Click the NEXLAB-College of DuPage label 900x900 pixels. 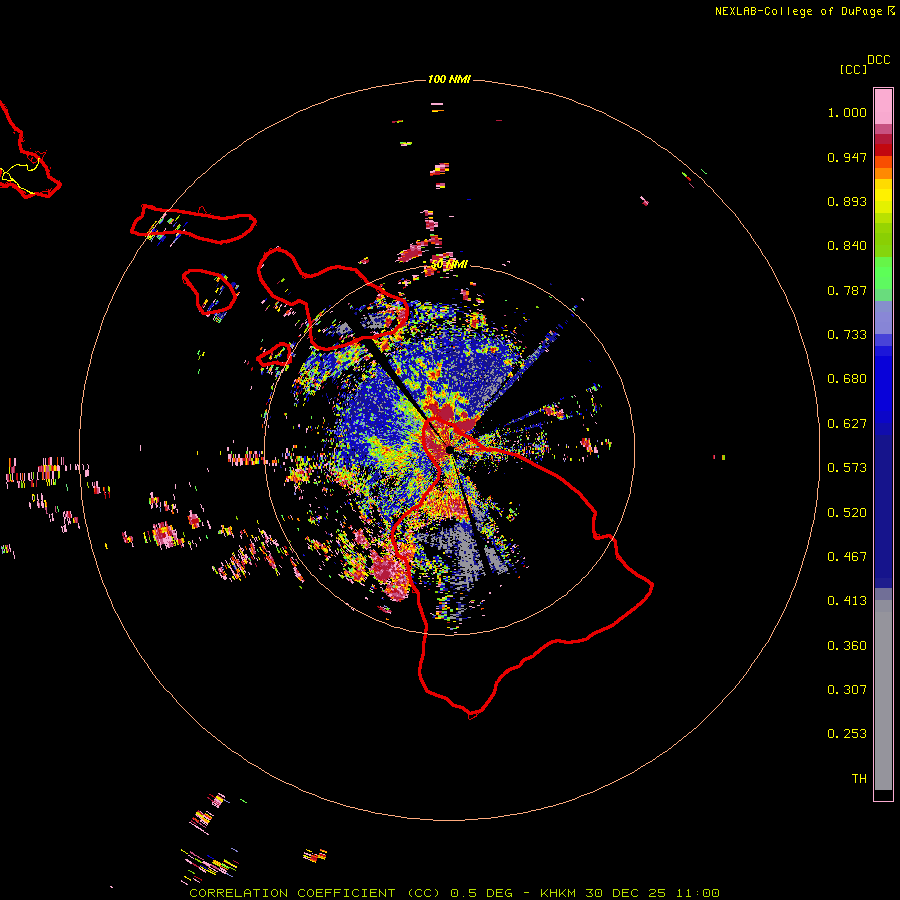point(798,11)
